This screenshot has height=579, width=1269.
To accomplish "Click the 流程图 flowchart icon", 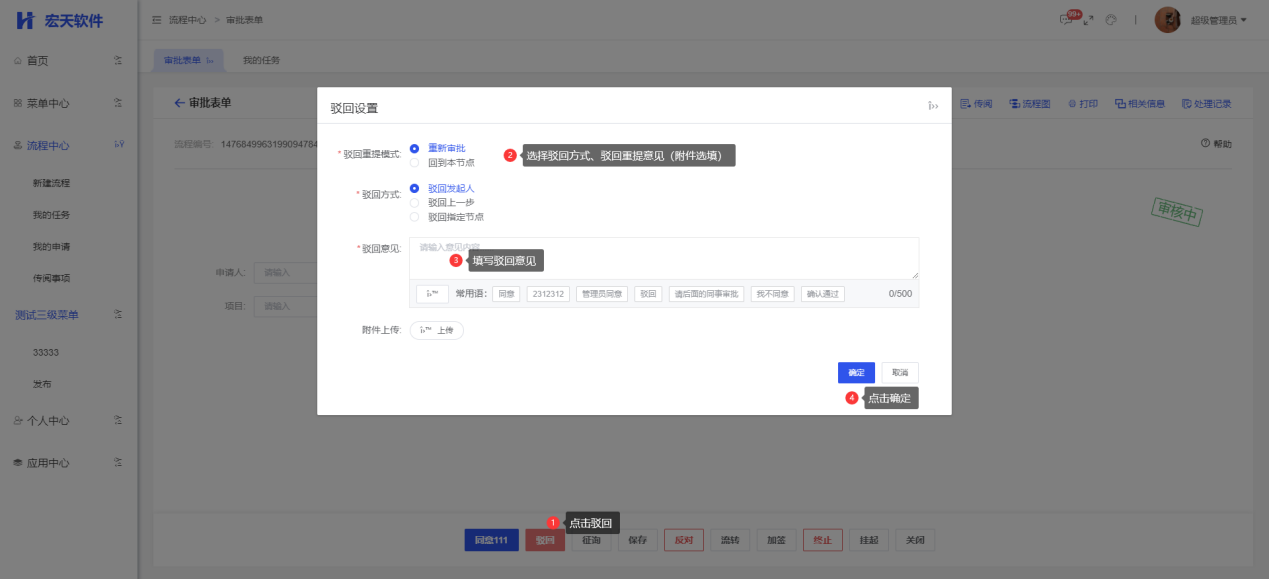I will coord(1029,103).
